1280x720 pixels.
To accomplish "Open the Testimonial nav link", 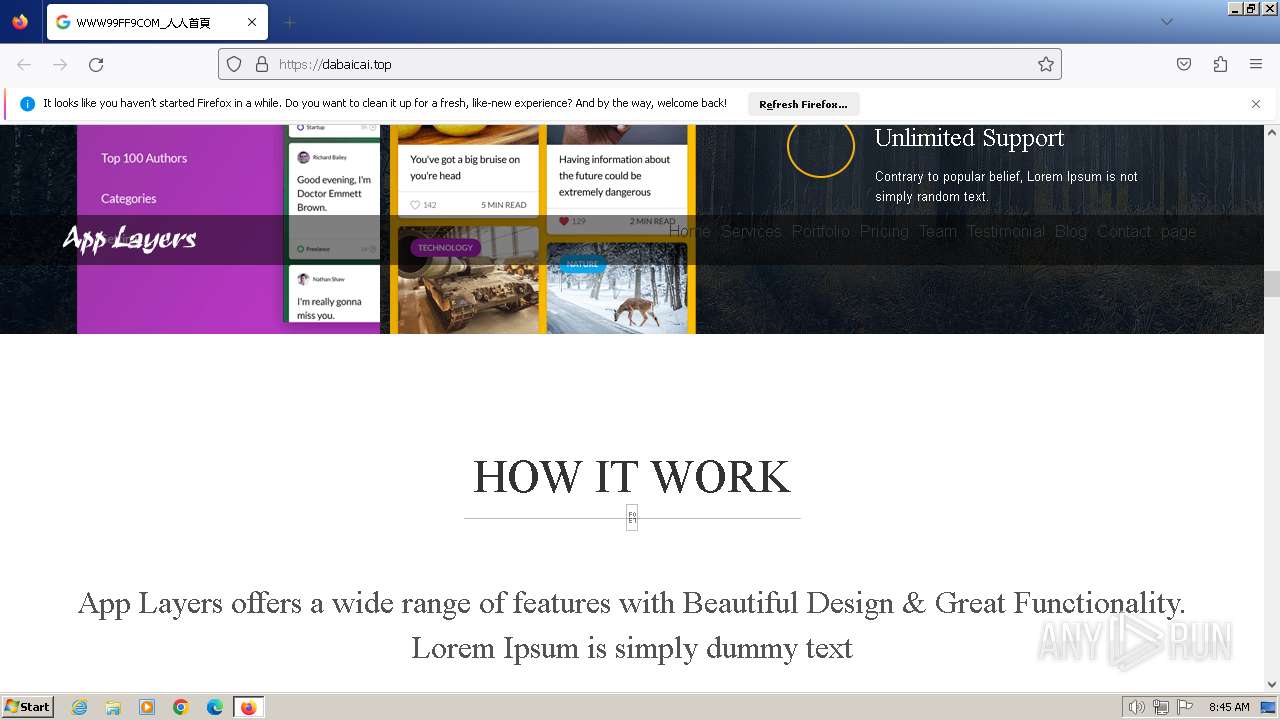I will point(1006,231).
